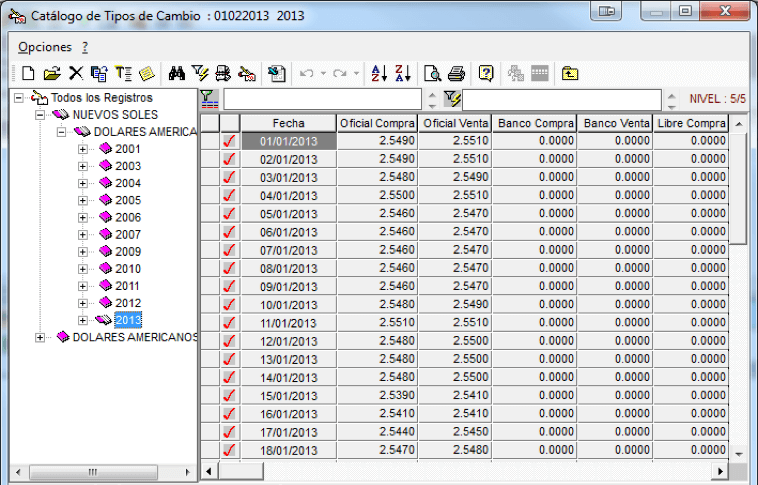Collapse the NUEVOS SOLES tree node
Image resolution: width=758 pixels, height=485 pixels.
(x=40, y=115)
